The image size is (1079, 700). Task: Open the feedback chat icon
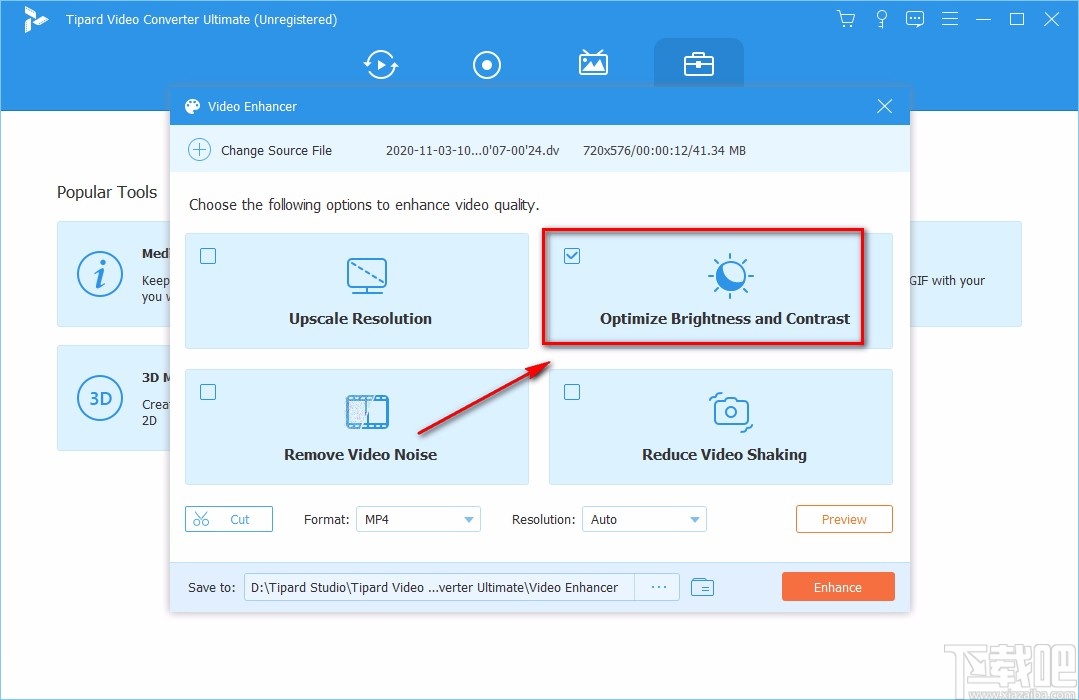(x=915, y=19)
